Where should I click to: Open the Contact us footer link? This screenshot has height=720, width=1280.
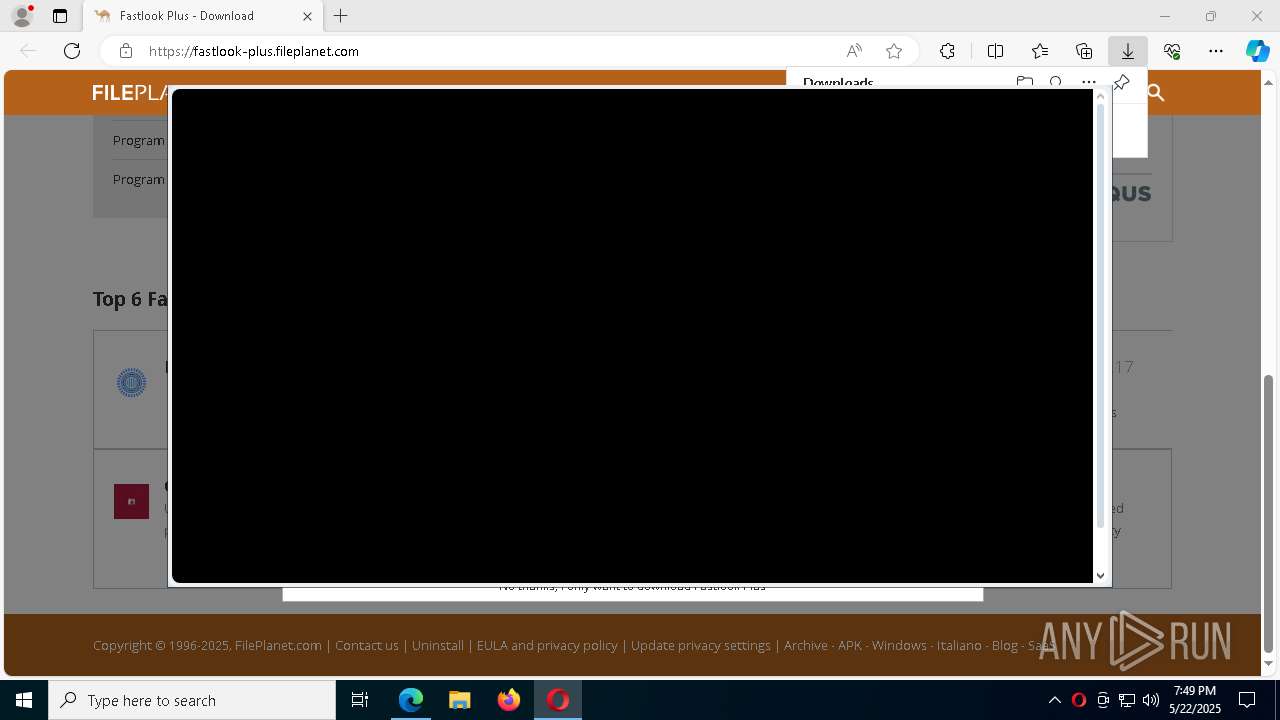point(367,645)
